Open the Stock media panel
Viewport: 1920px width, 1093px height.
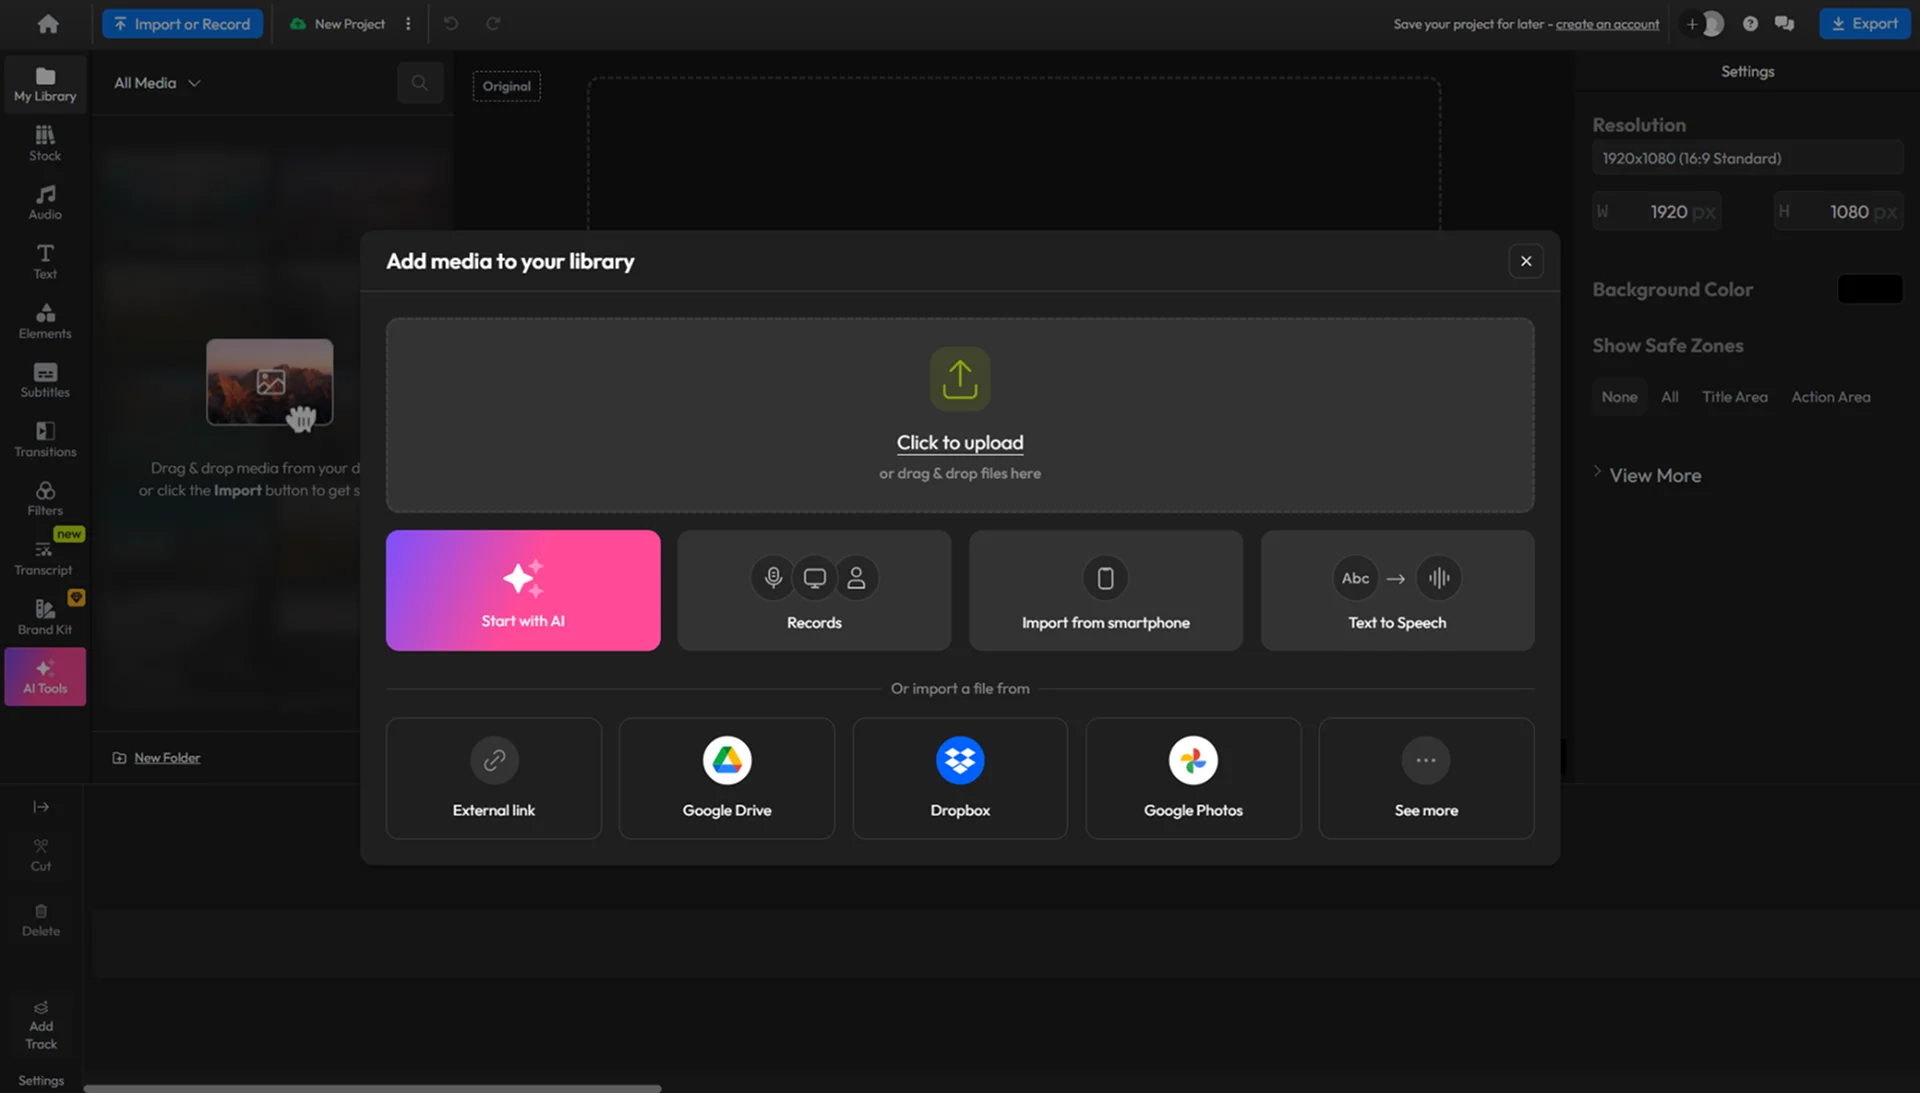44,143
